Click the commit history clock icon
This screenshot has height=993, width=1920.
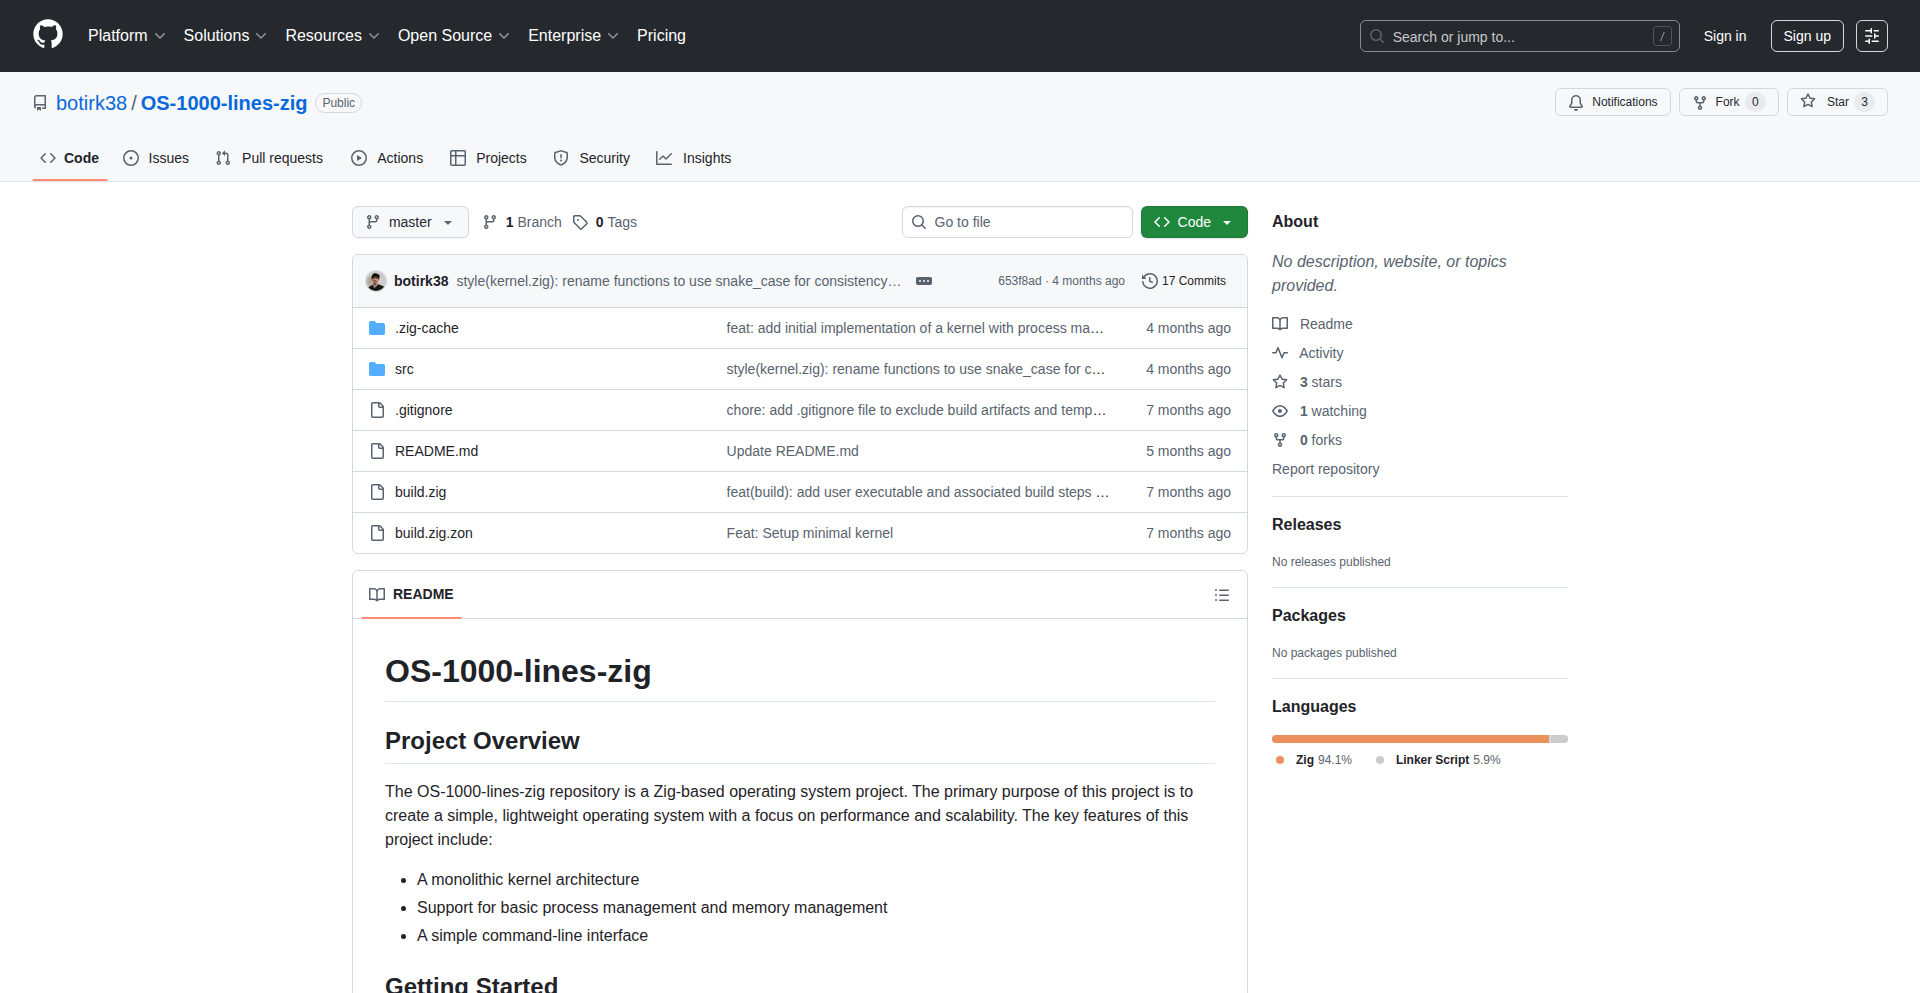coord(1150,281)
